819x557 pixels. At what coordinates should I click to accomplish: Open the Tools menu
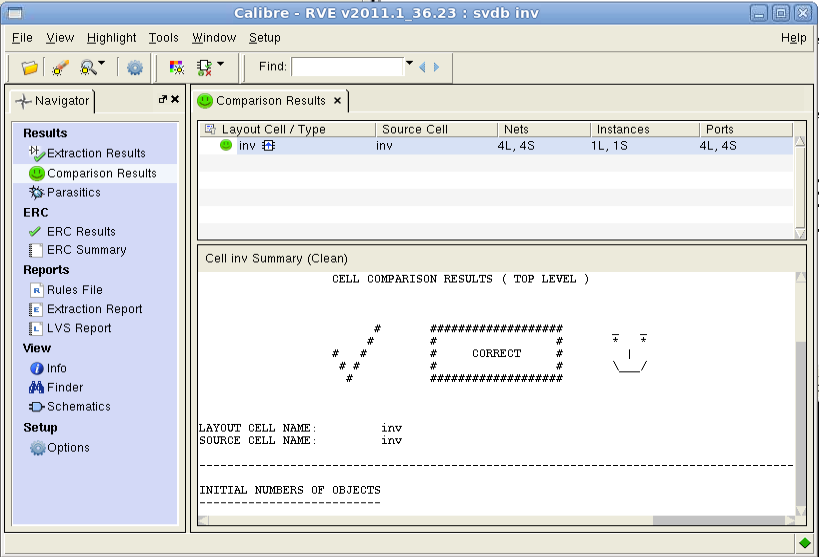click(x=163, y=38)
